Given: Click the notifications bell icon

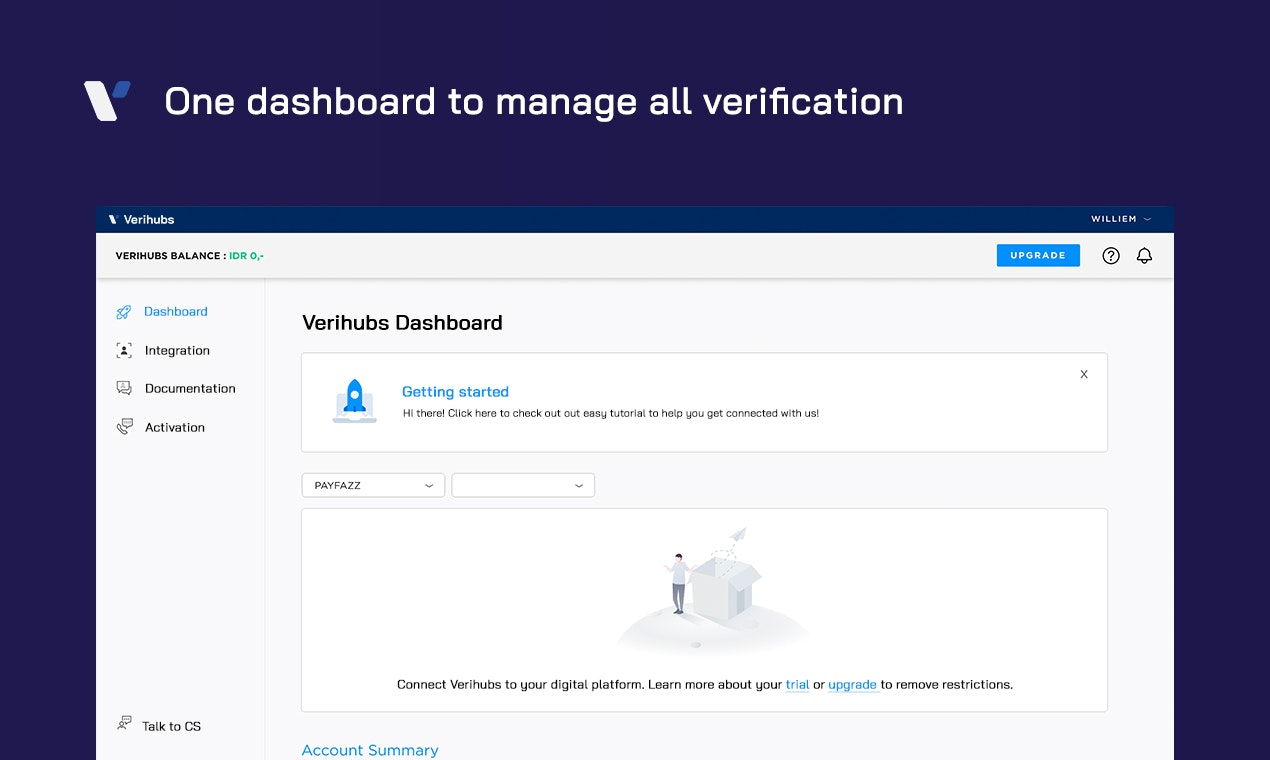Looking at the screenshot, I should (x=1144, y=255).
